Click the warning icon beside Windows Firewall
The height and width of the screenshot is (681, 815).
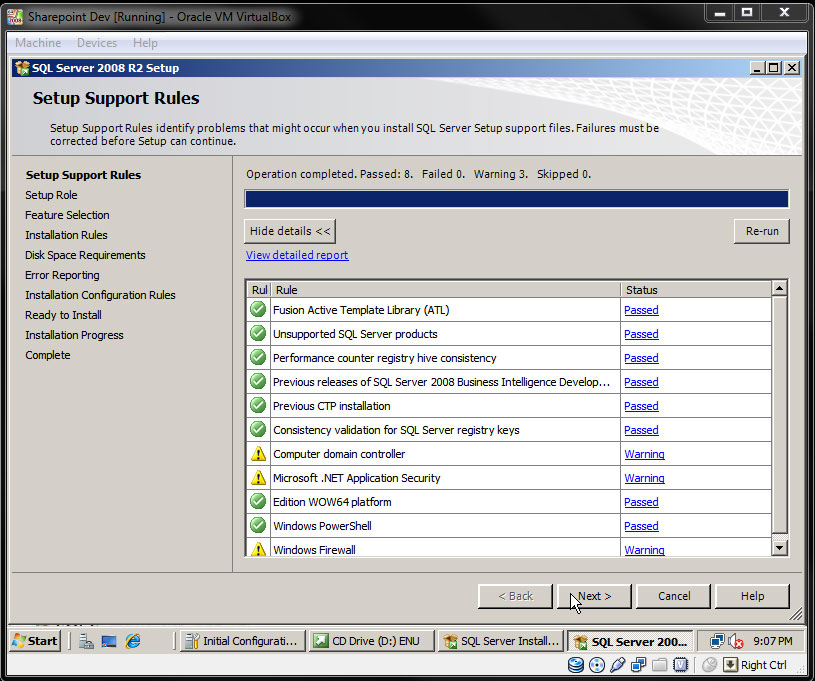click(x=258, y=549)
